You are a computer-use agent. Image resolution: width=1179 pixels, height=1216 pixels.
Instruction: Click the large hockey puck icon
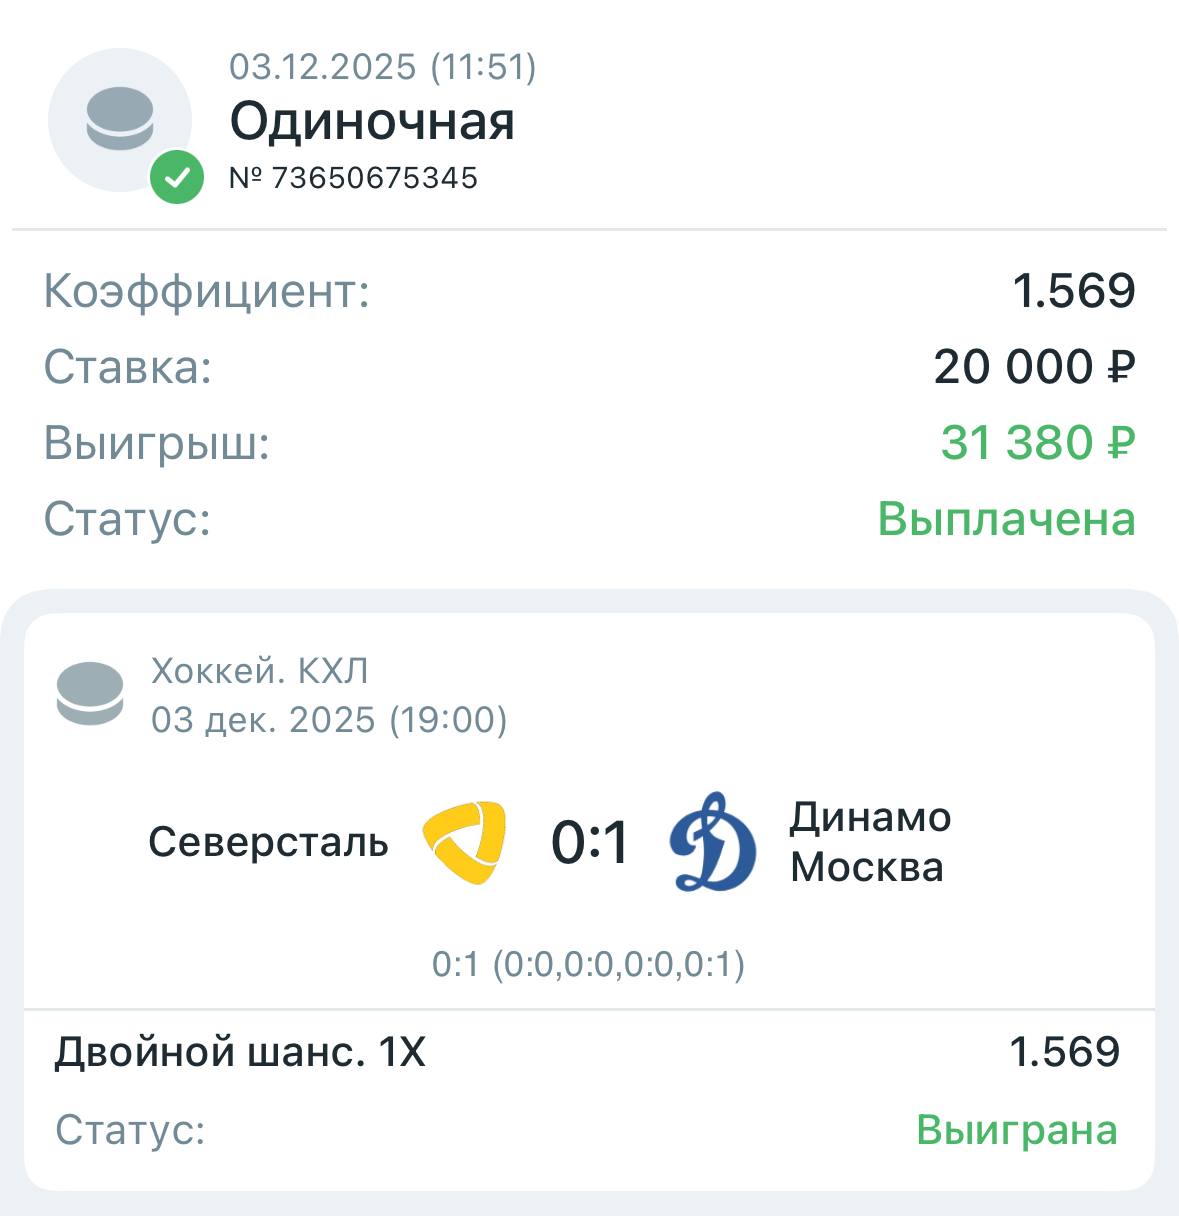(x=119, y=118)
